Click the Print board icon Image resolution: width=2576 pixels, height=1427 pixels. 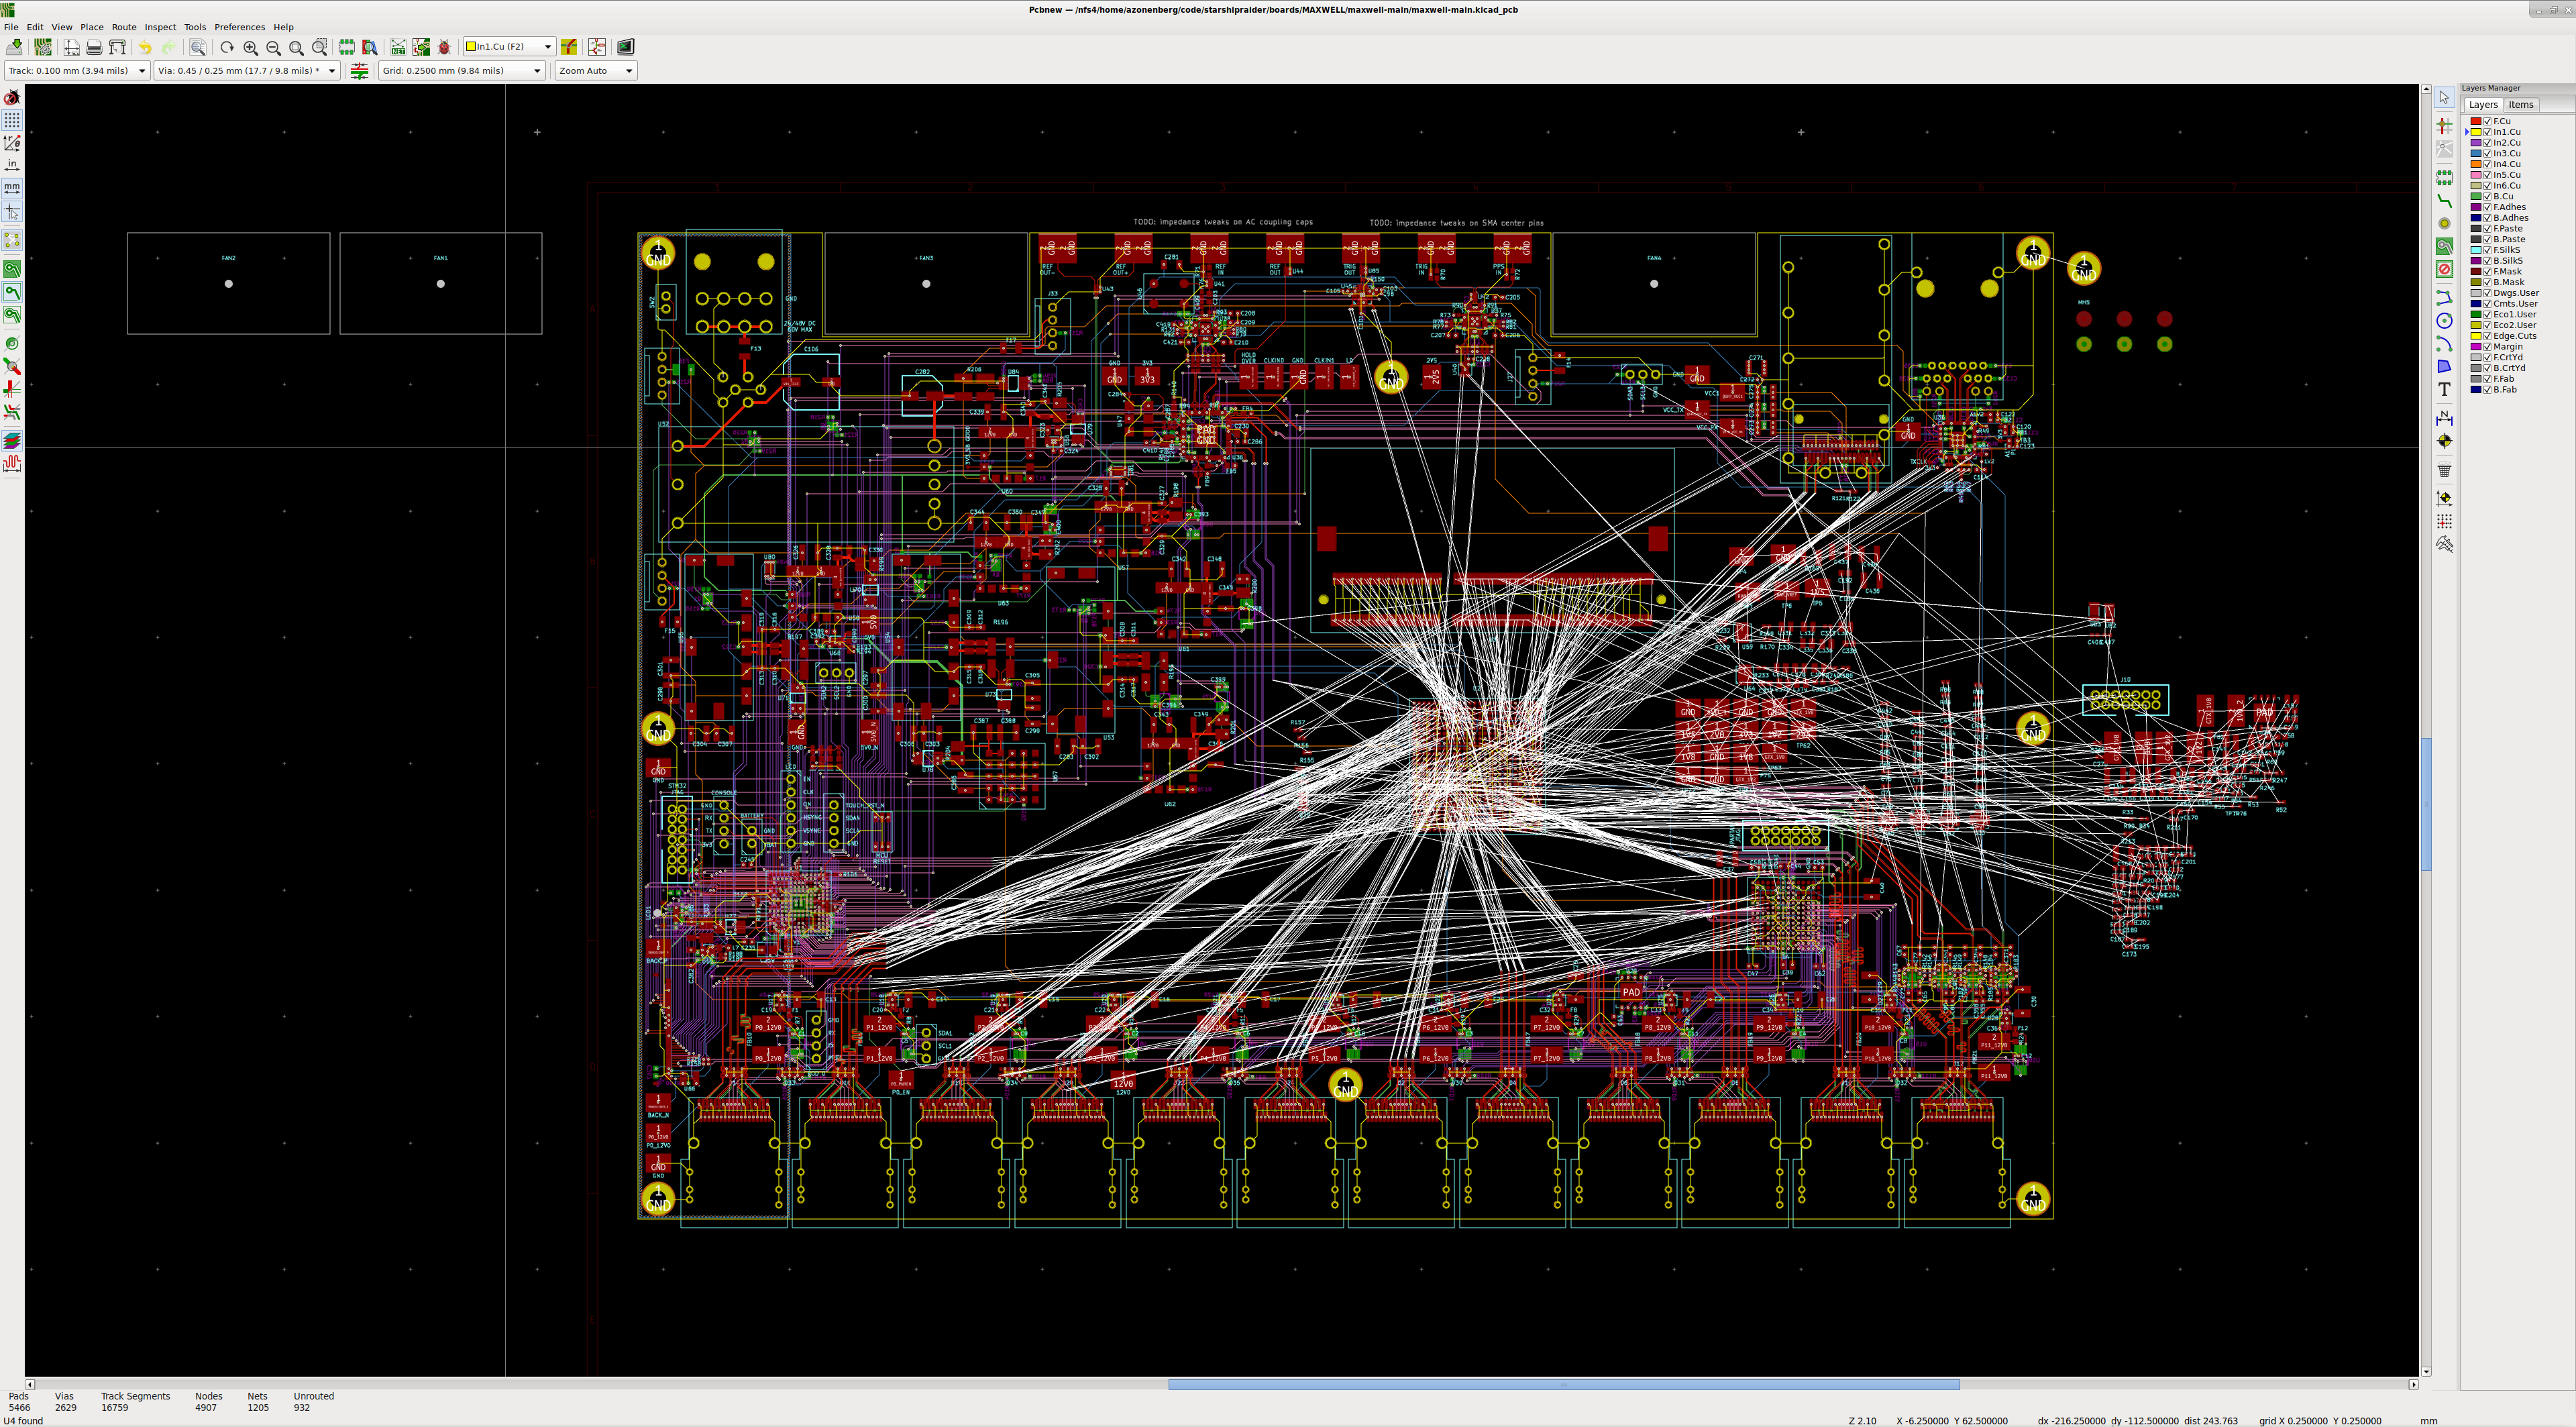pos(94,47)
